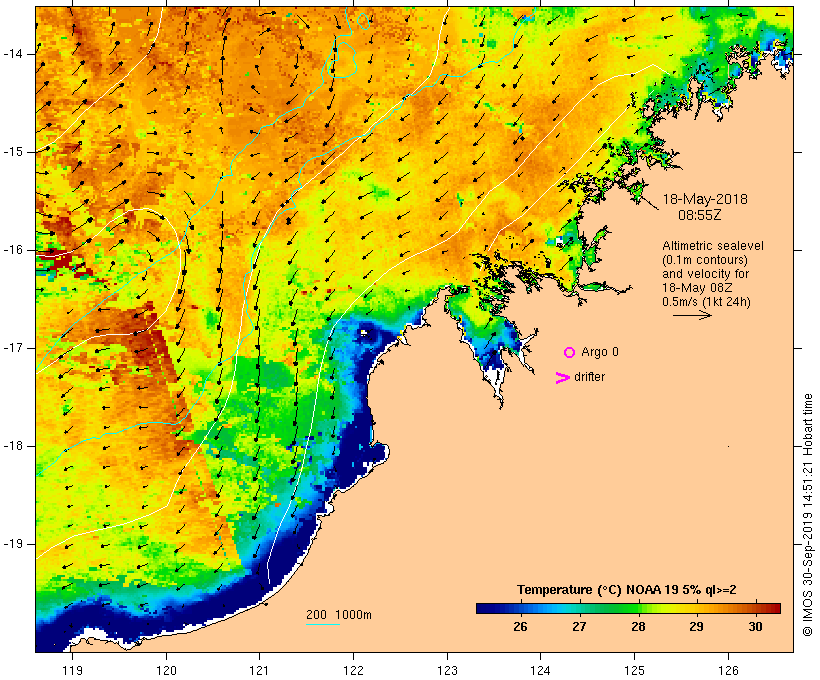Click the longitude axis label '120'
This screenshot has width=820, height=680.
[166, 671]
